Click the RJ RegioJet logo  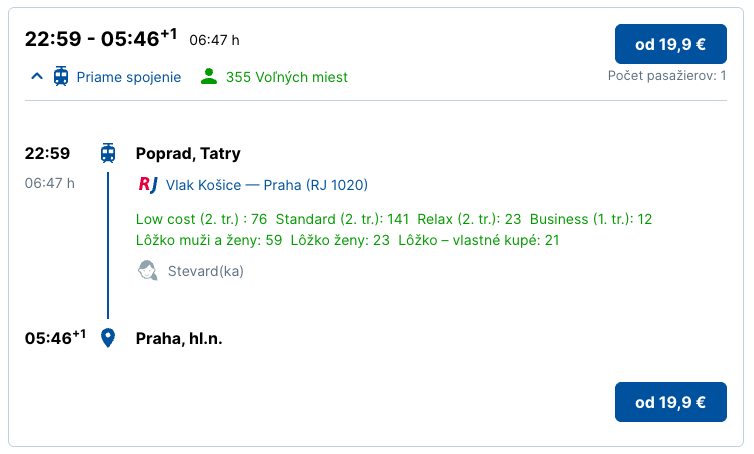(148, 185)
